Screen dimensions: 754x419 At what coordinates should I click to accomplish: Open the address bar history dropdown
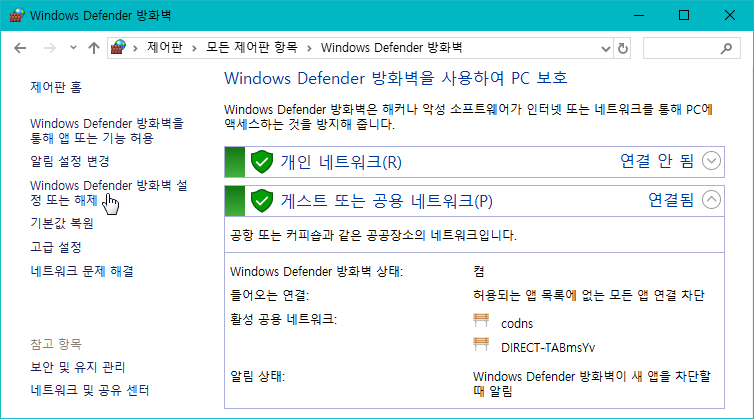(x=606, y=48)
